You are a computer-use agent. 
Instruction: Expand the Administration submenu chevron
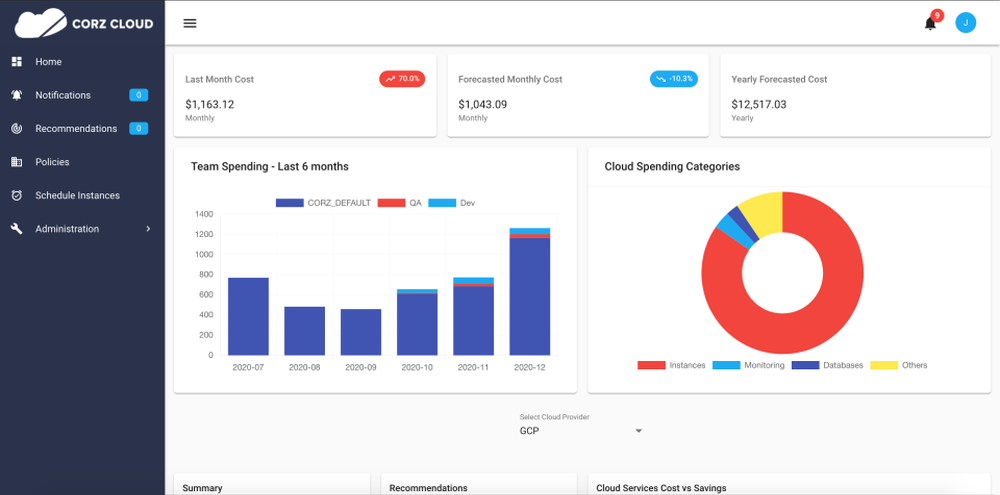pyautogui.click(x=148, y=228)
